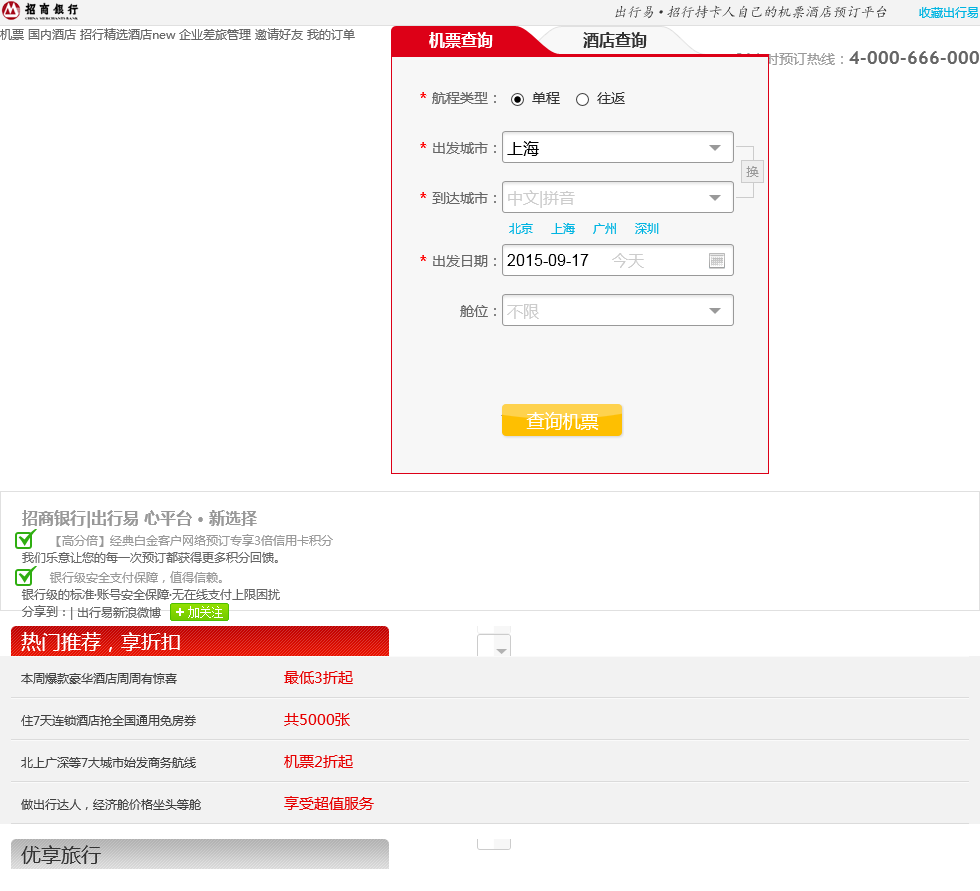Click the green checkmark beside 高分倍

[26, 539]
